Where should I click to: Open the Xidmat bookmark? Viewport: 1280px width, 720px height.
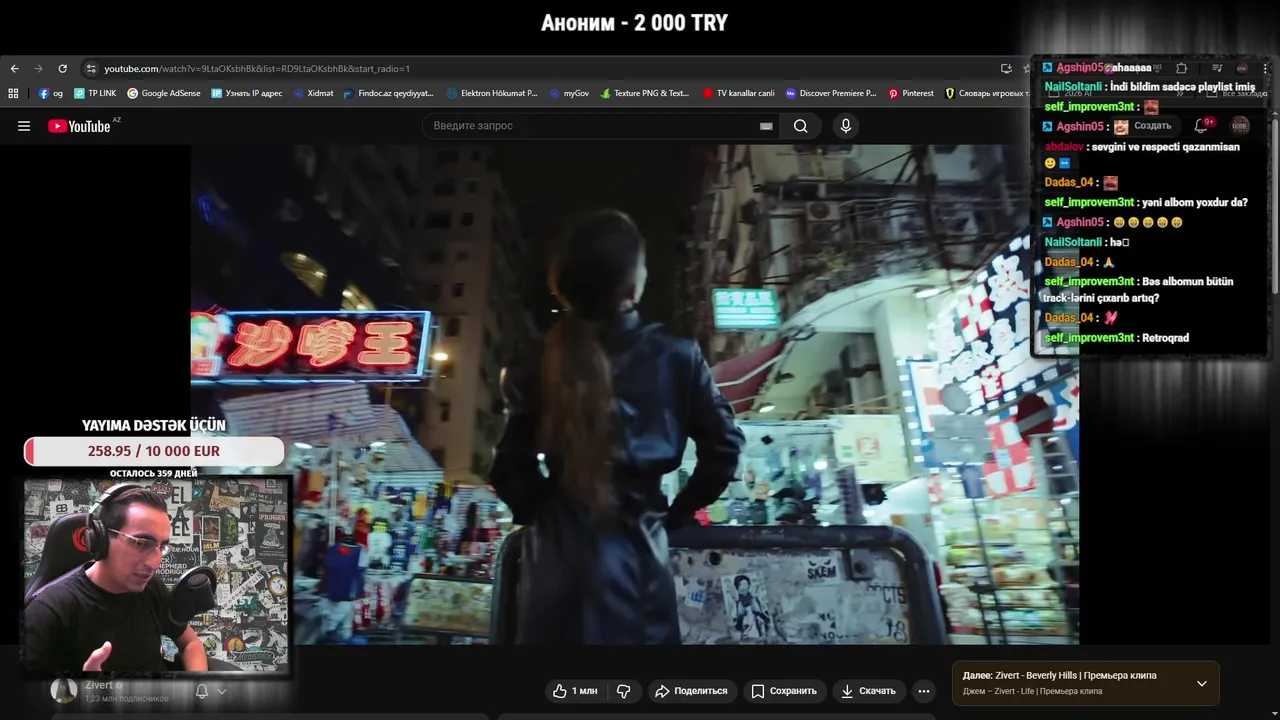(x=313, y=93)
